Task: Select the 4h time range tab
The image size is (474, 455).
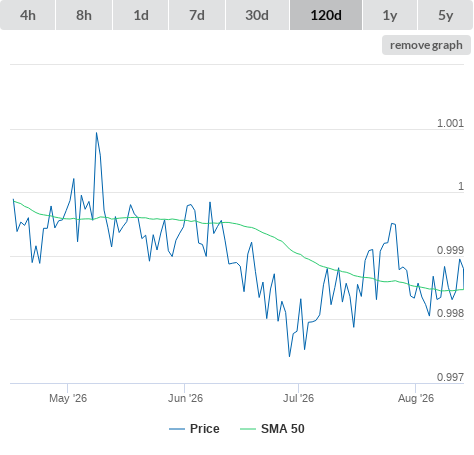Action: point(28,15)
